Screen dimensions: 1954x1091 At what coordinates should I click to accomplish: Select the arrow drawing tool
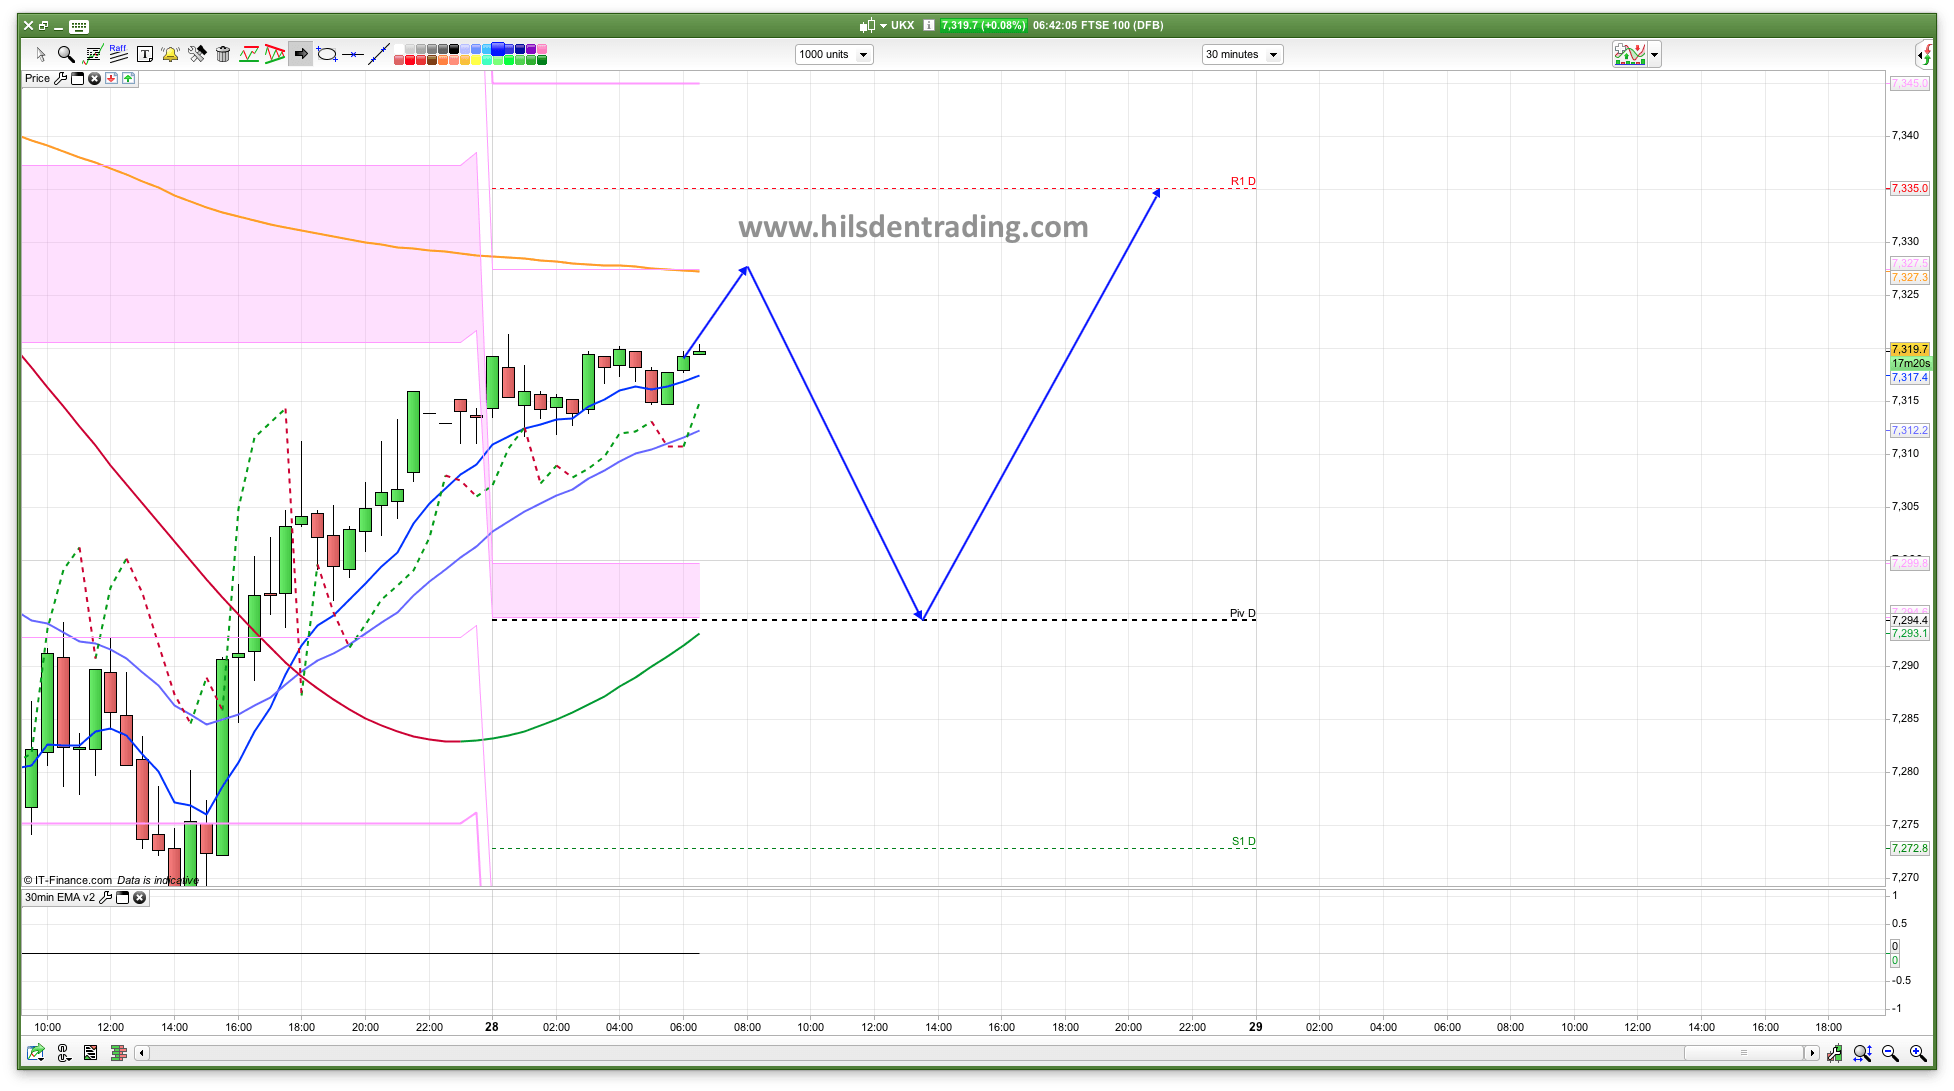[300, 54]
